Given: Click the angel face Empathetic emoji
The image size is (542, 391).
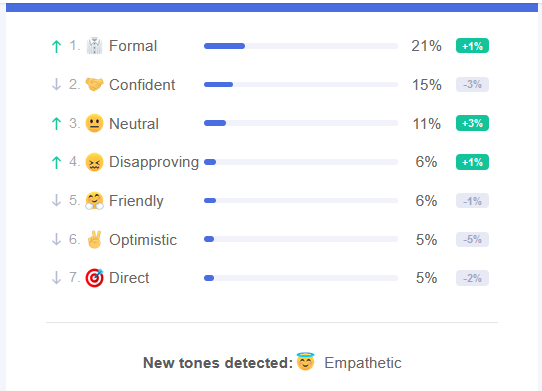Looking at the screenshot, I should 306,361.
